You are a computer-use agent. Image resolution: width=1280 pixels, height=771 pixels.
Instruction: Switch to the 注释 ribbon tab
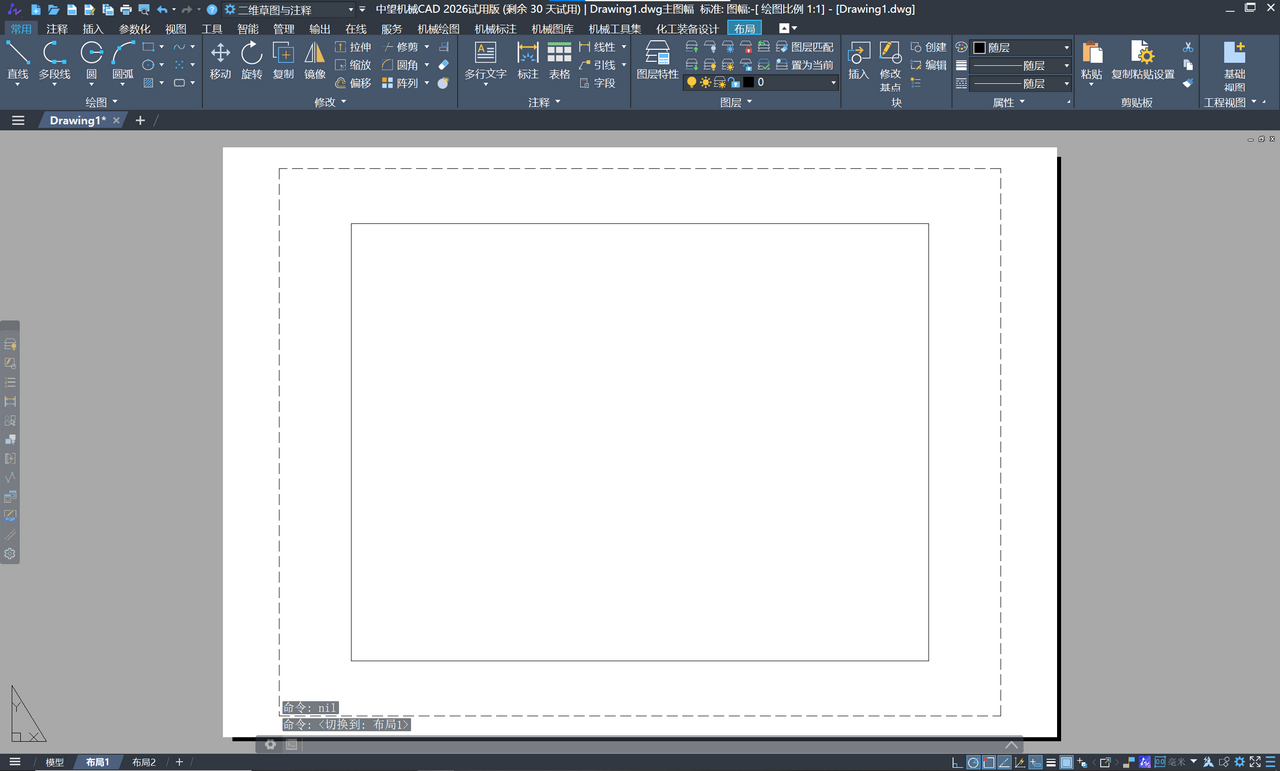[x=57, y=29]
